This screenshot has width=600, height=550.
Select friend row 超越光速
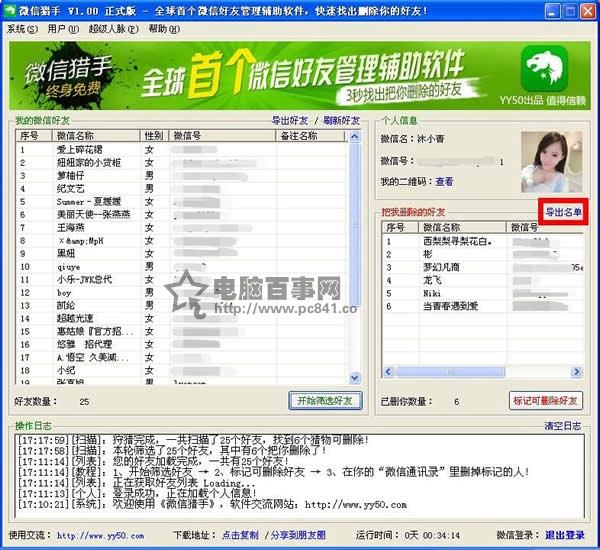(181, 318)
